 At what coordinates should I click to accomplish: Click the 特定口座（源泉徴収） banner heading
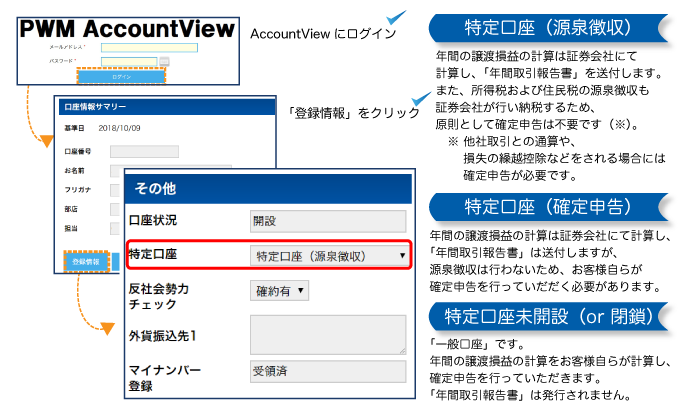tap(548, 28)
